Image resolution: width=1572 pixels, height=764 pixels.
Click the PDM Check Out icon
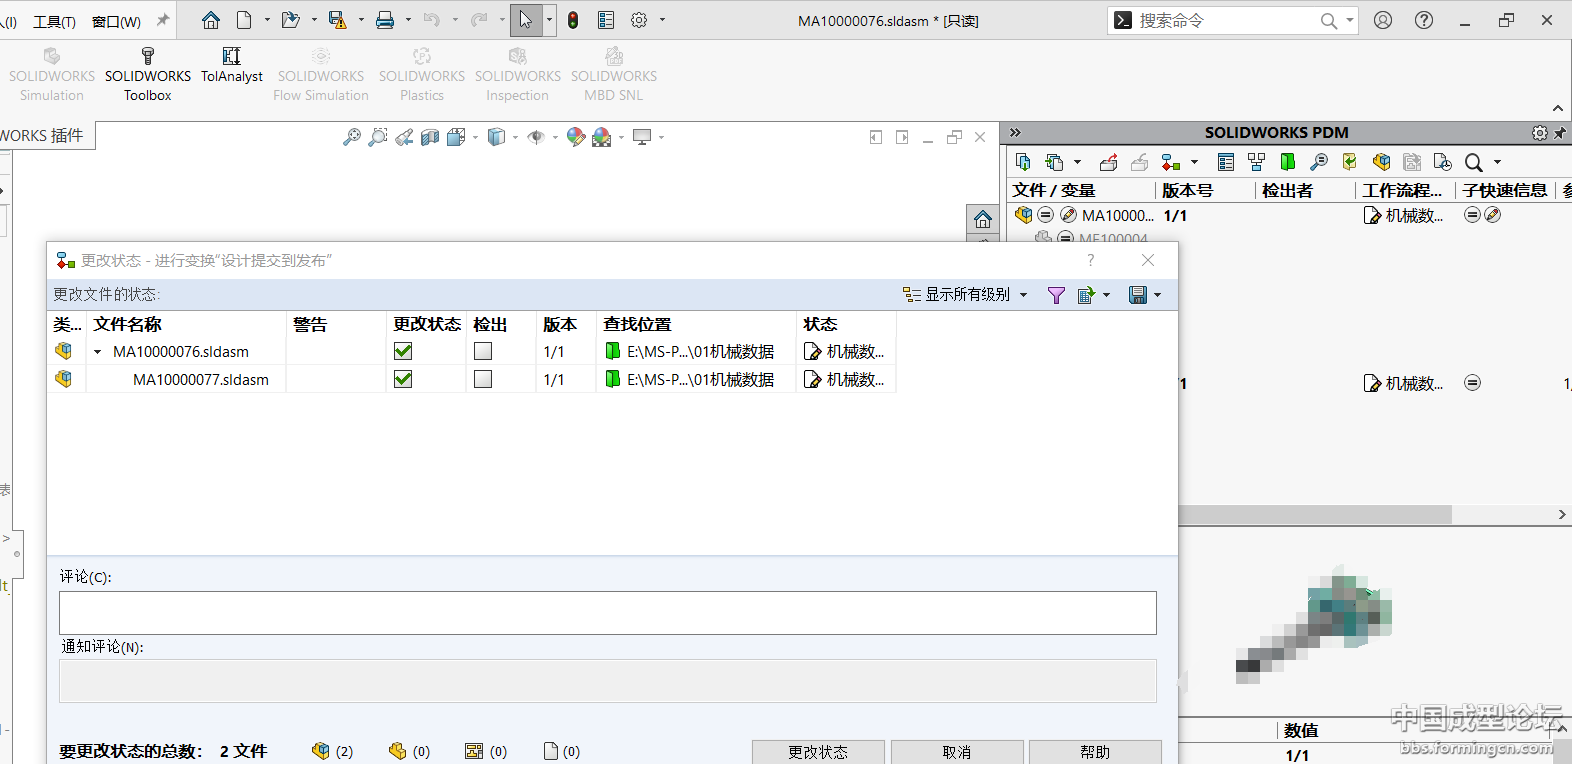click(x=1109, y=162)
